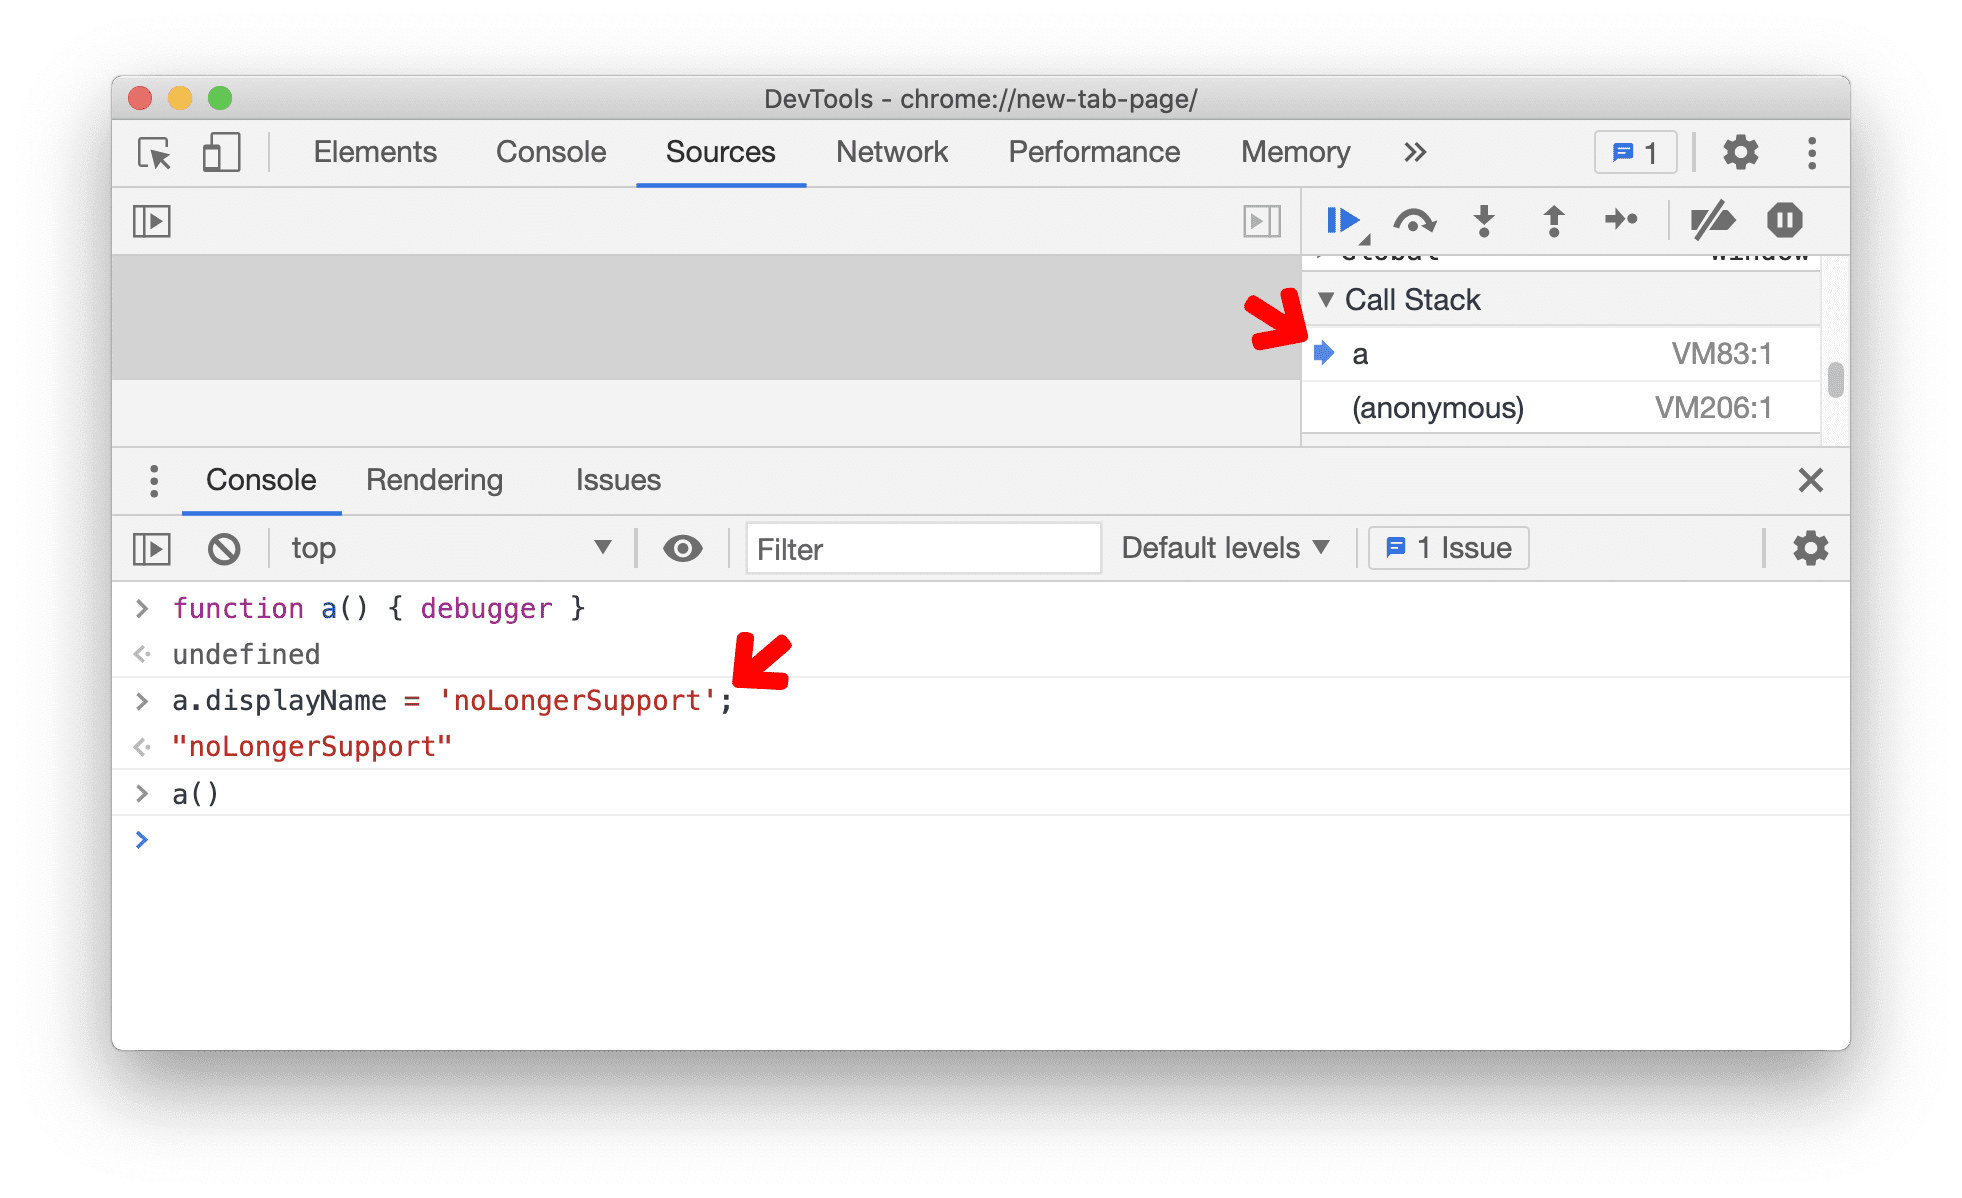Toggle the eye visibility icon in Console
The width and height of the screenshot is (1962, 1198).
(x=681, y=546)
